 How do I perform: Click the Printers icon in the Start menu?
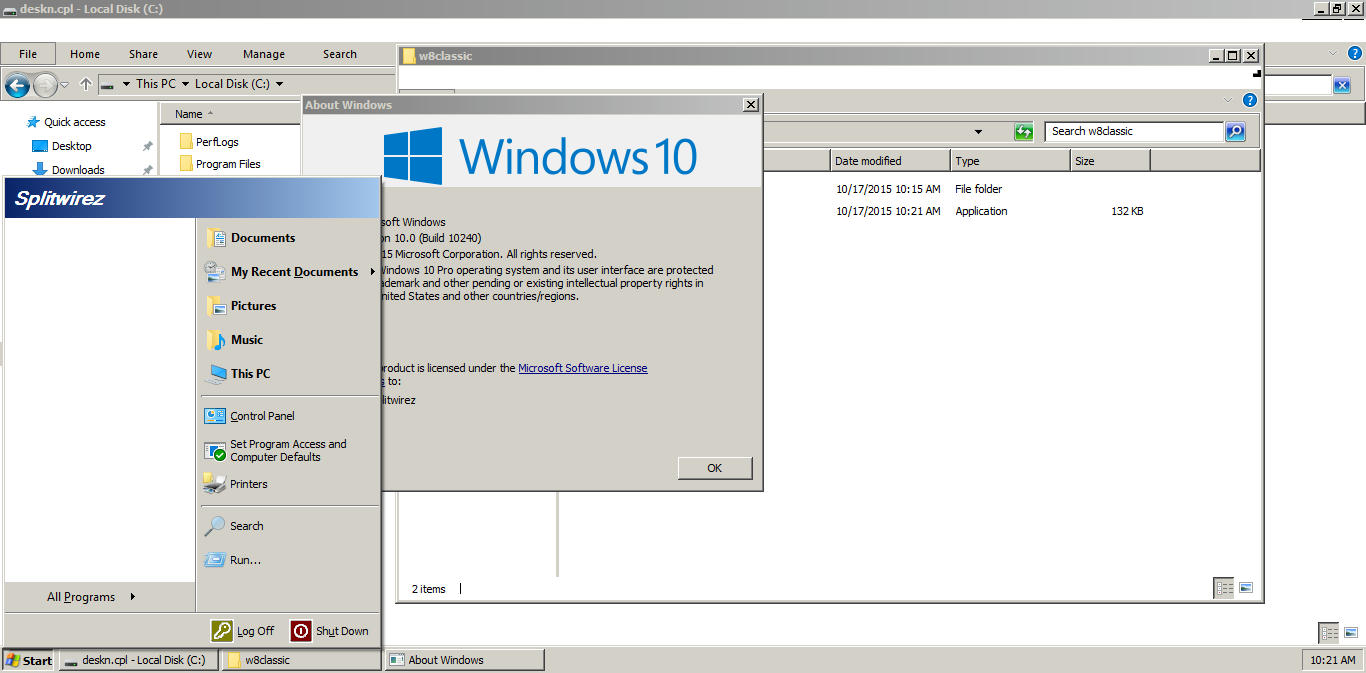coord(212,483)
